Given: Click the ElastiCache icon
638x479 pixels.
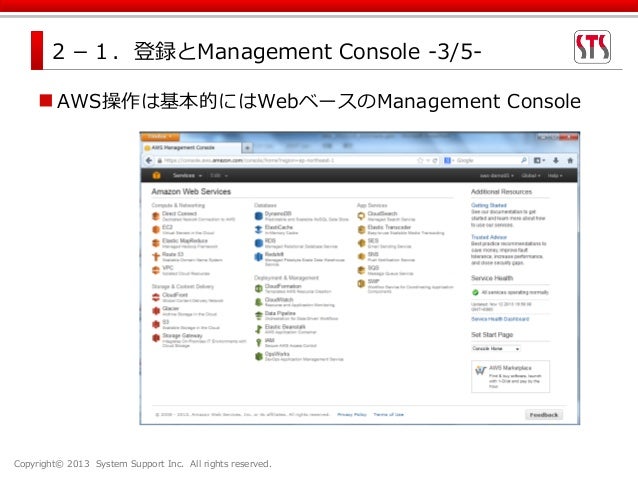Looking at the screenshot, I should coord(258,230).
